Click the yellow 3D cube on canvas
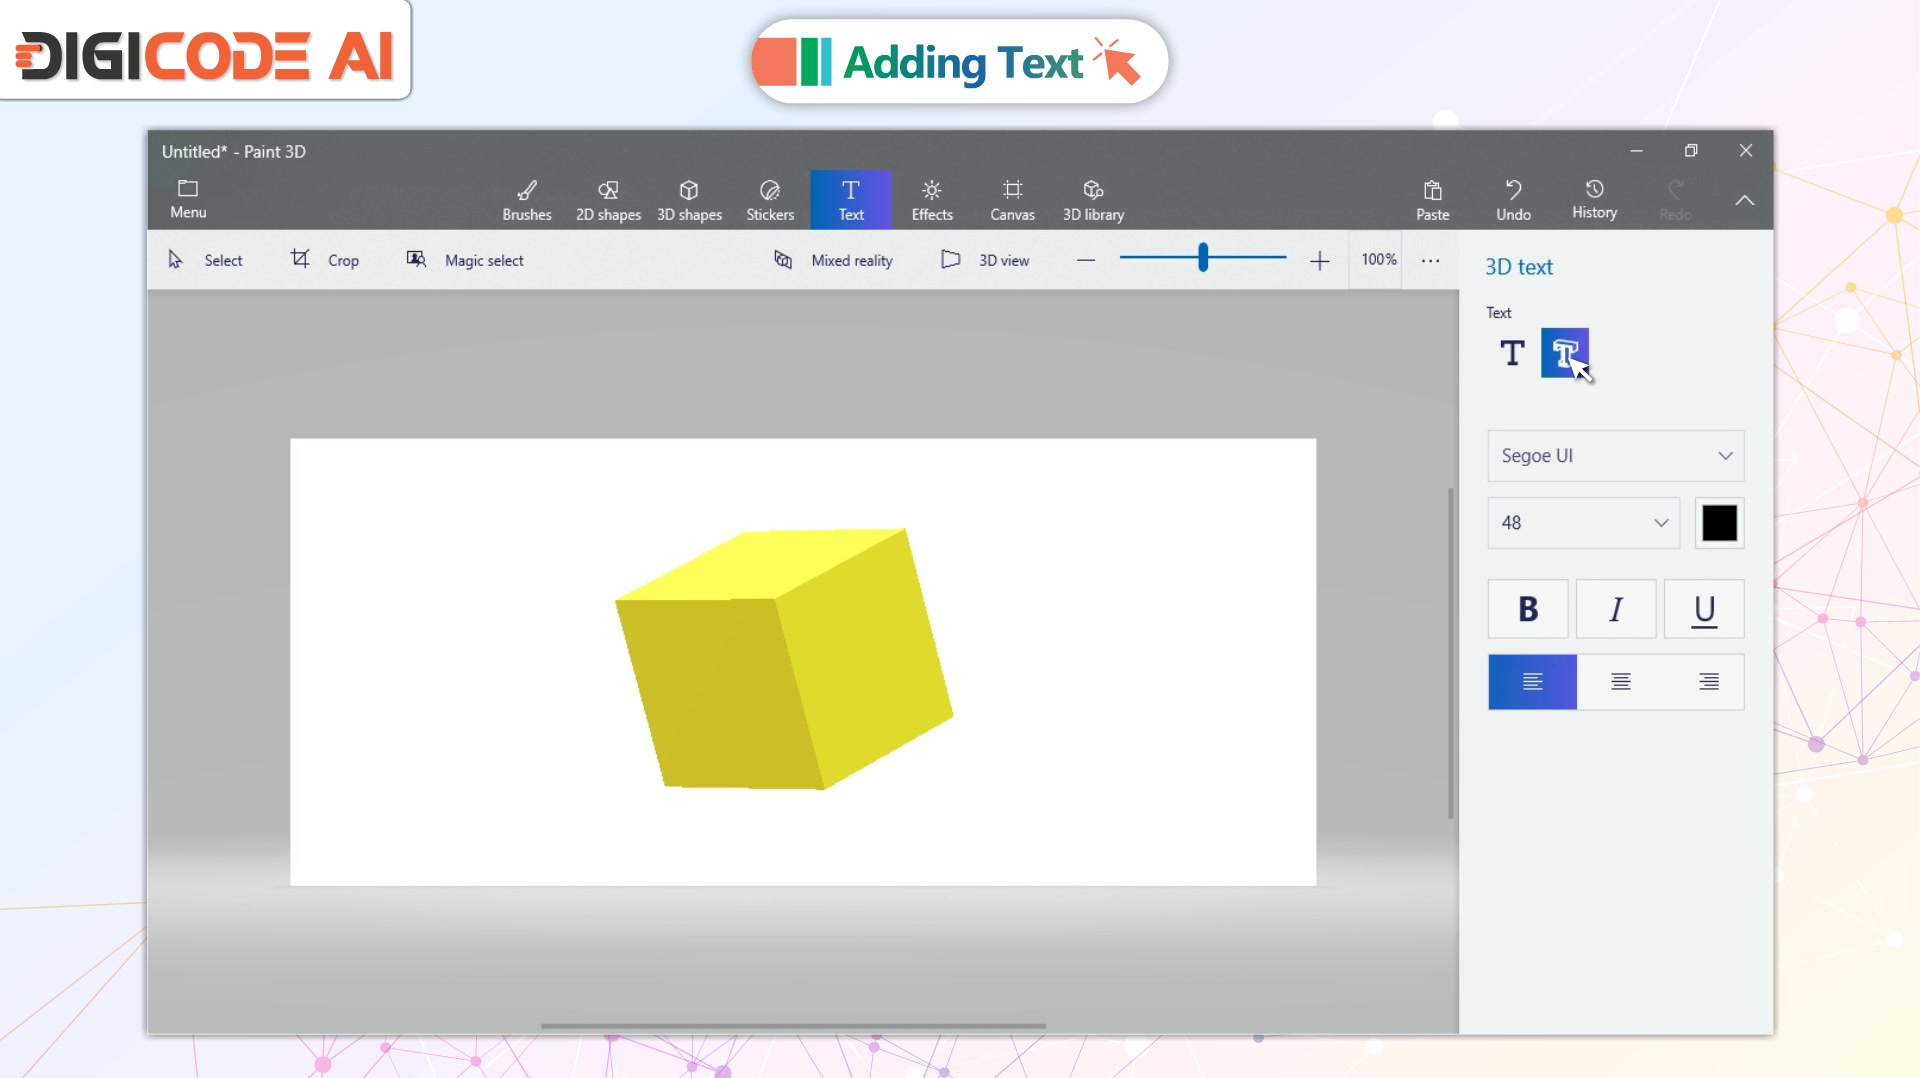Viewport: 1920px width, 1078px height. (x=784, y=660)
